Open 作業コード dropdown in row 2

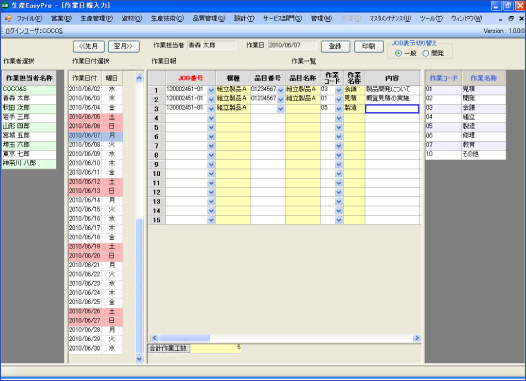point(338,99)
